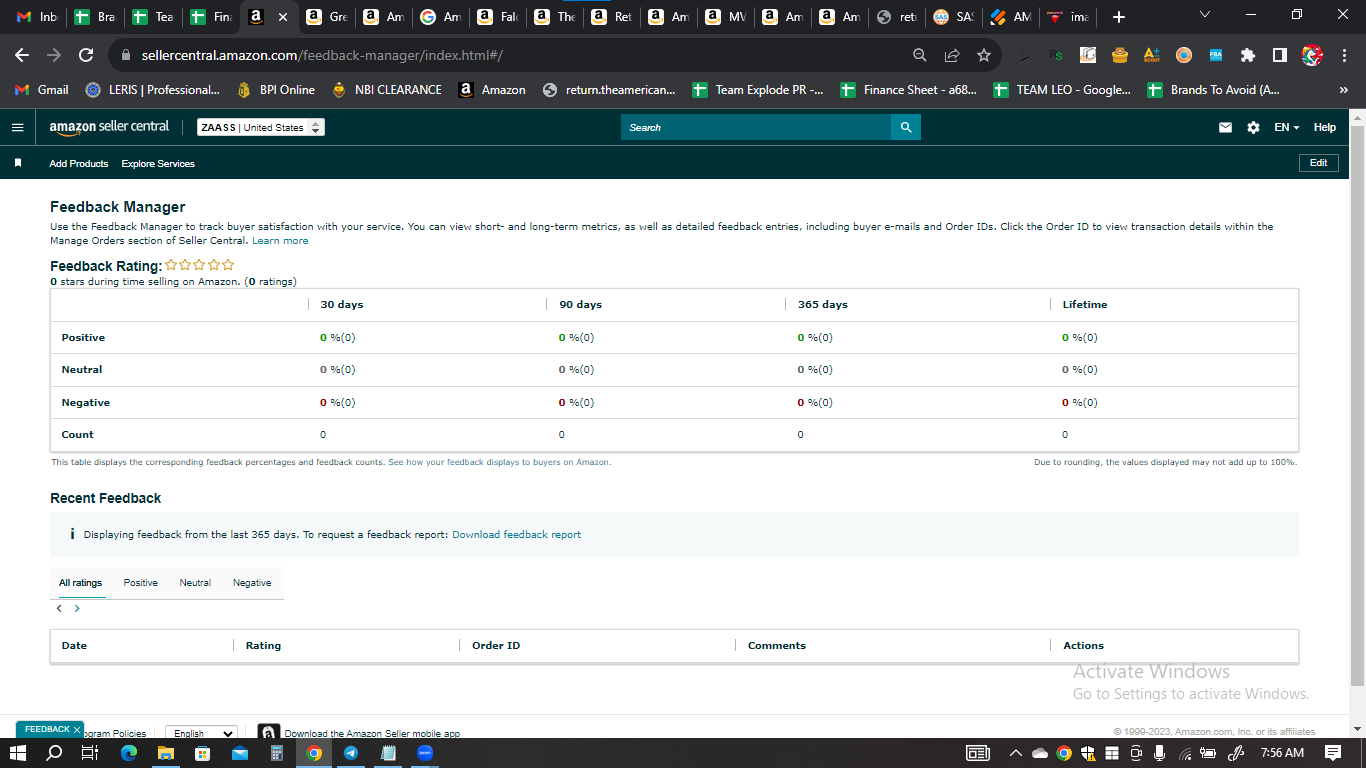Open the Learn more link
Screen dimensions: 1366x768
tap(280, 241)
